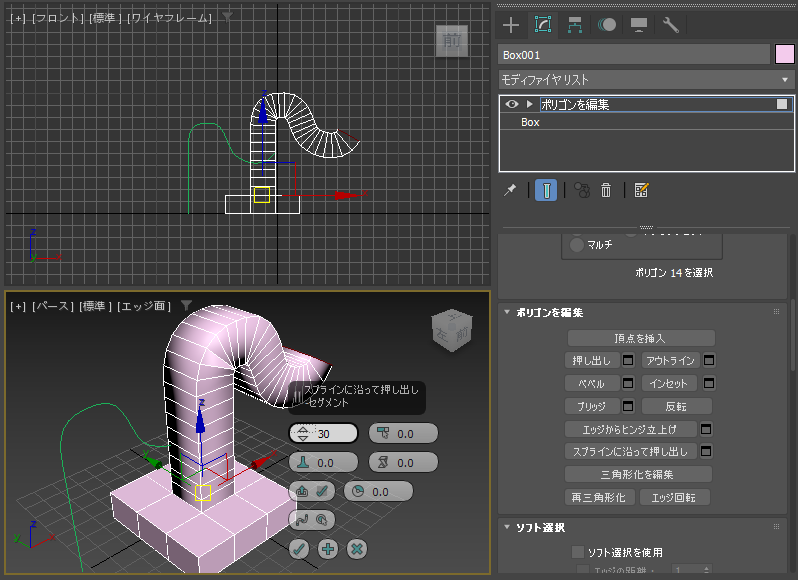Open the アウトライン settings box
Screen dimensions: 798x580
709,360
